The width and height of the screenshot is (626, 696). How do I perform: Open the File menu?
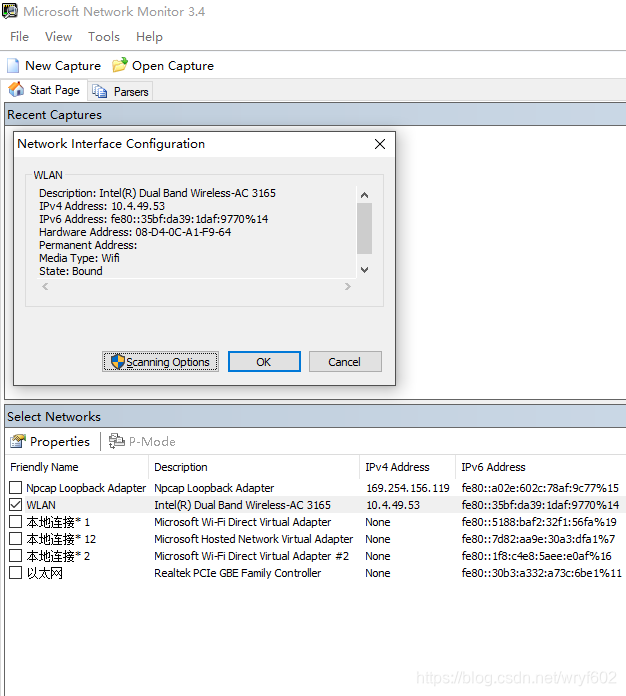(x=20, y=37)
